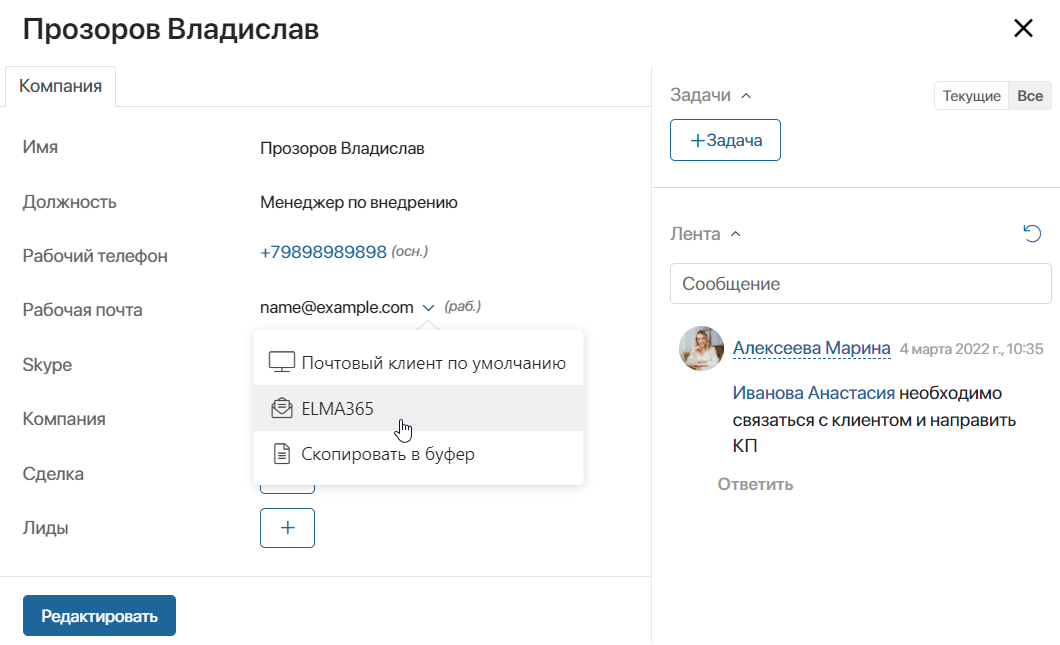Click the comment date 4 марта 2022 г., 10:35
The image size is (1060, 645).
tap(971, 349)
